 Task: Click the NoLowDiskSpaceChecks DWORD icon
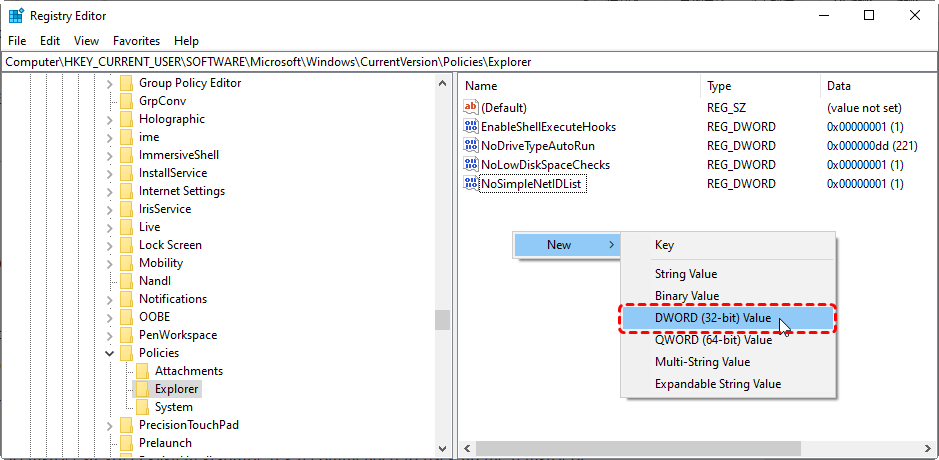click(471, 165)
